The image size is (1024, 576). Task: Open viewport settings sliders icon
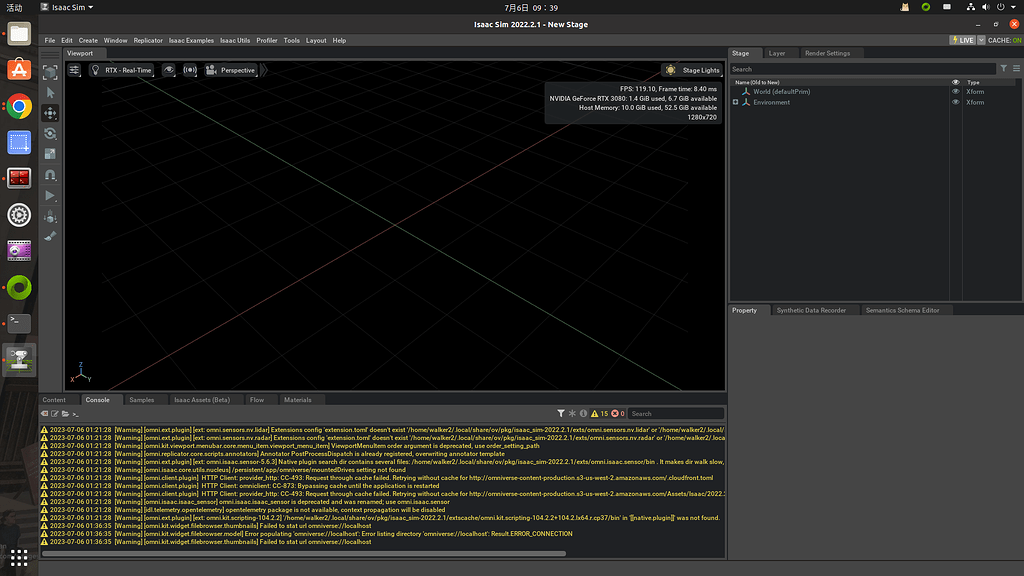tap(75, 70)
